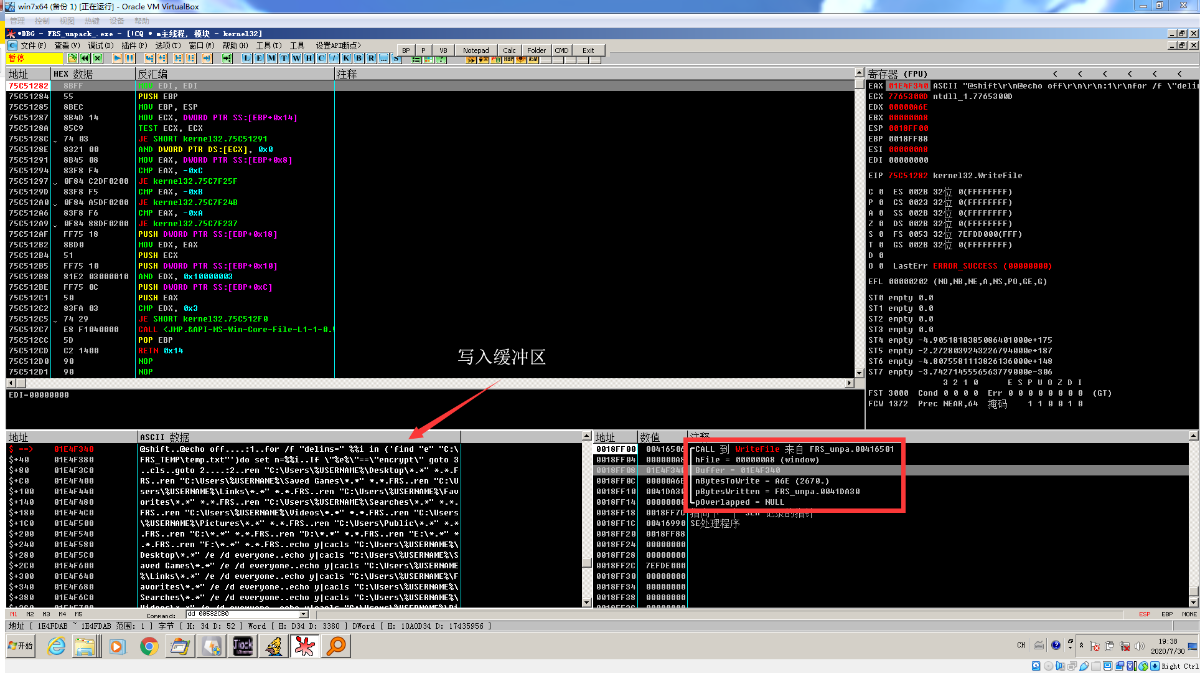Click the Step into toolbar icon
The height and width of the screenshot is (673, 1200).
pos(149,58)
